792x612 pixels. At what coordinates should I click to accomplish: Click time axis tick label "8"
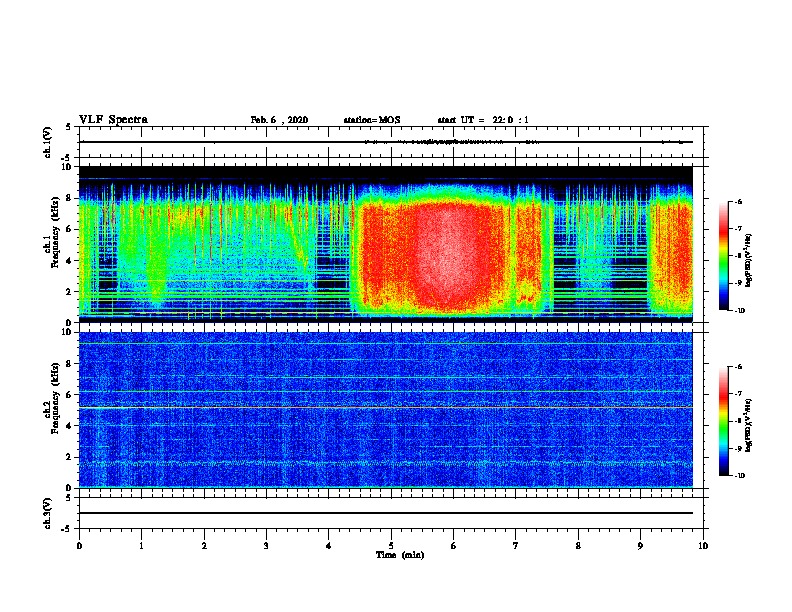pos(578,546)
